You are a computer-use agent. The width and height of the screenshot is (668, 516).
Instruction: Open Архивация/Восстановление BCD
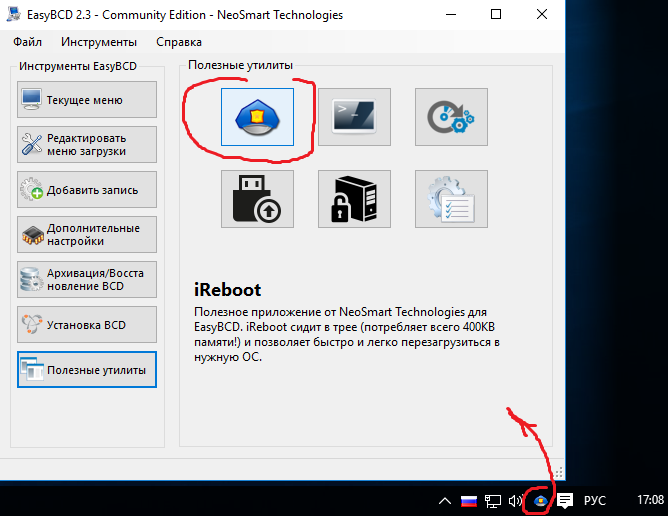pos(87,280)
